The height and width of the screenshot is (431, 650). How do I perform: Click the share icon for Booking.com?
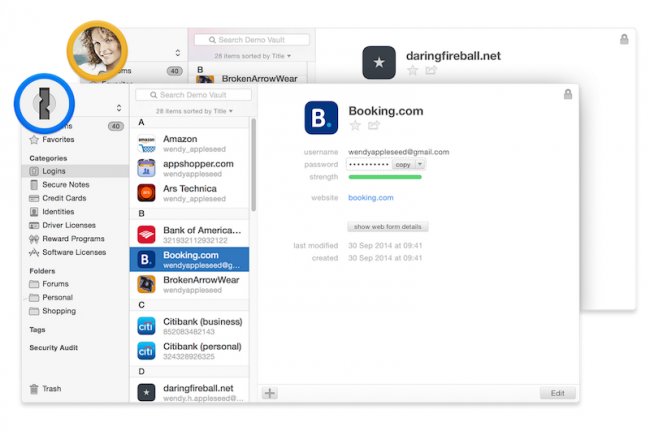(x=374, y=125)
